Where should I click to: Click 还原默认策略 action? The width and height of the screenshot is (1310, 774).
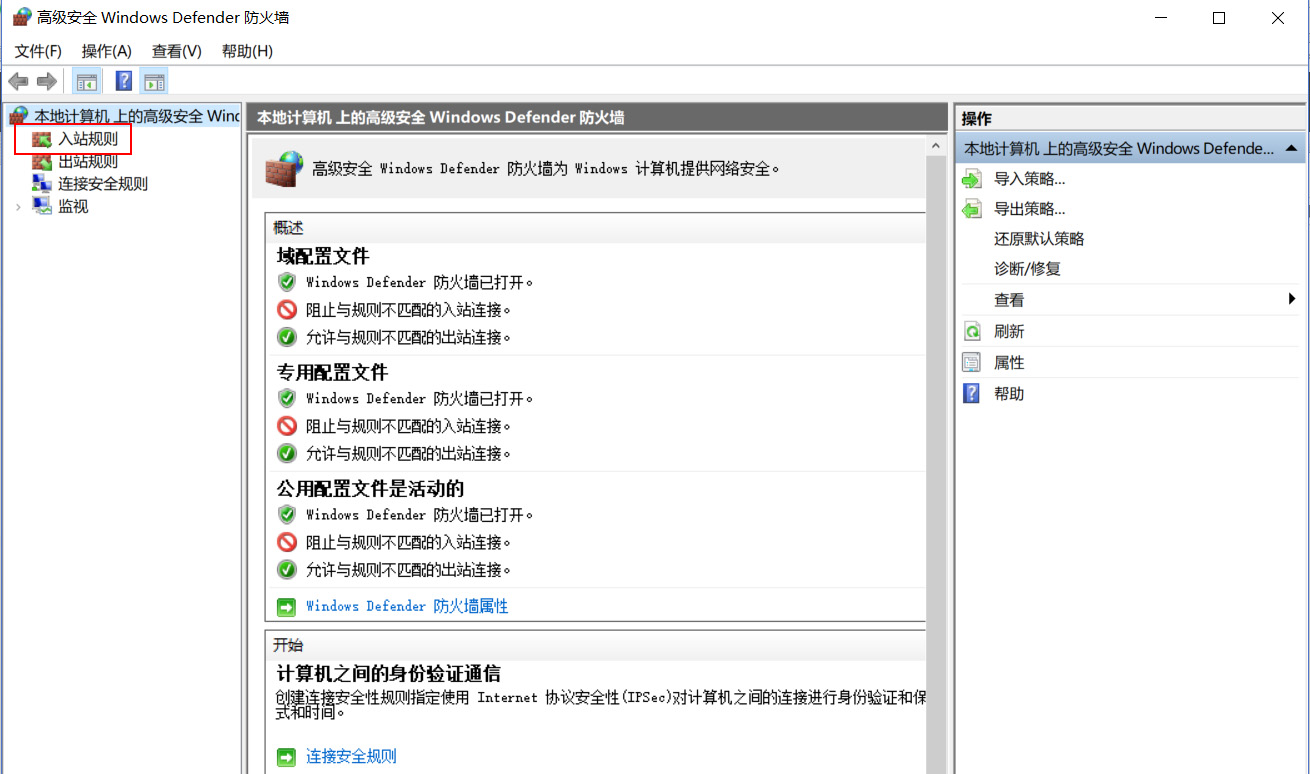coord(1039,239)
